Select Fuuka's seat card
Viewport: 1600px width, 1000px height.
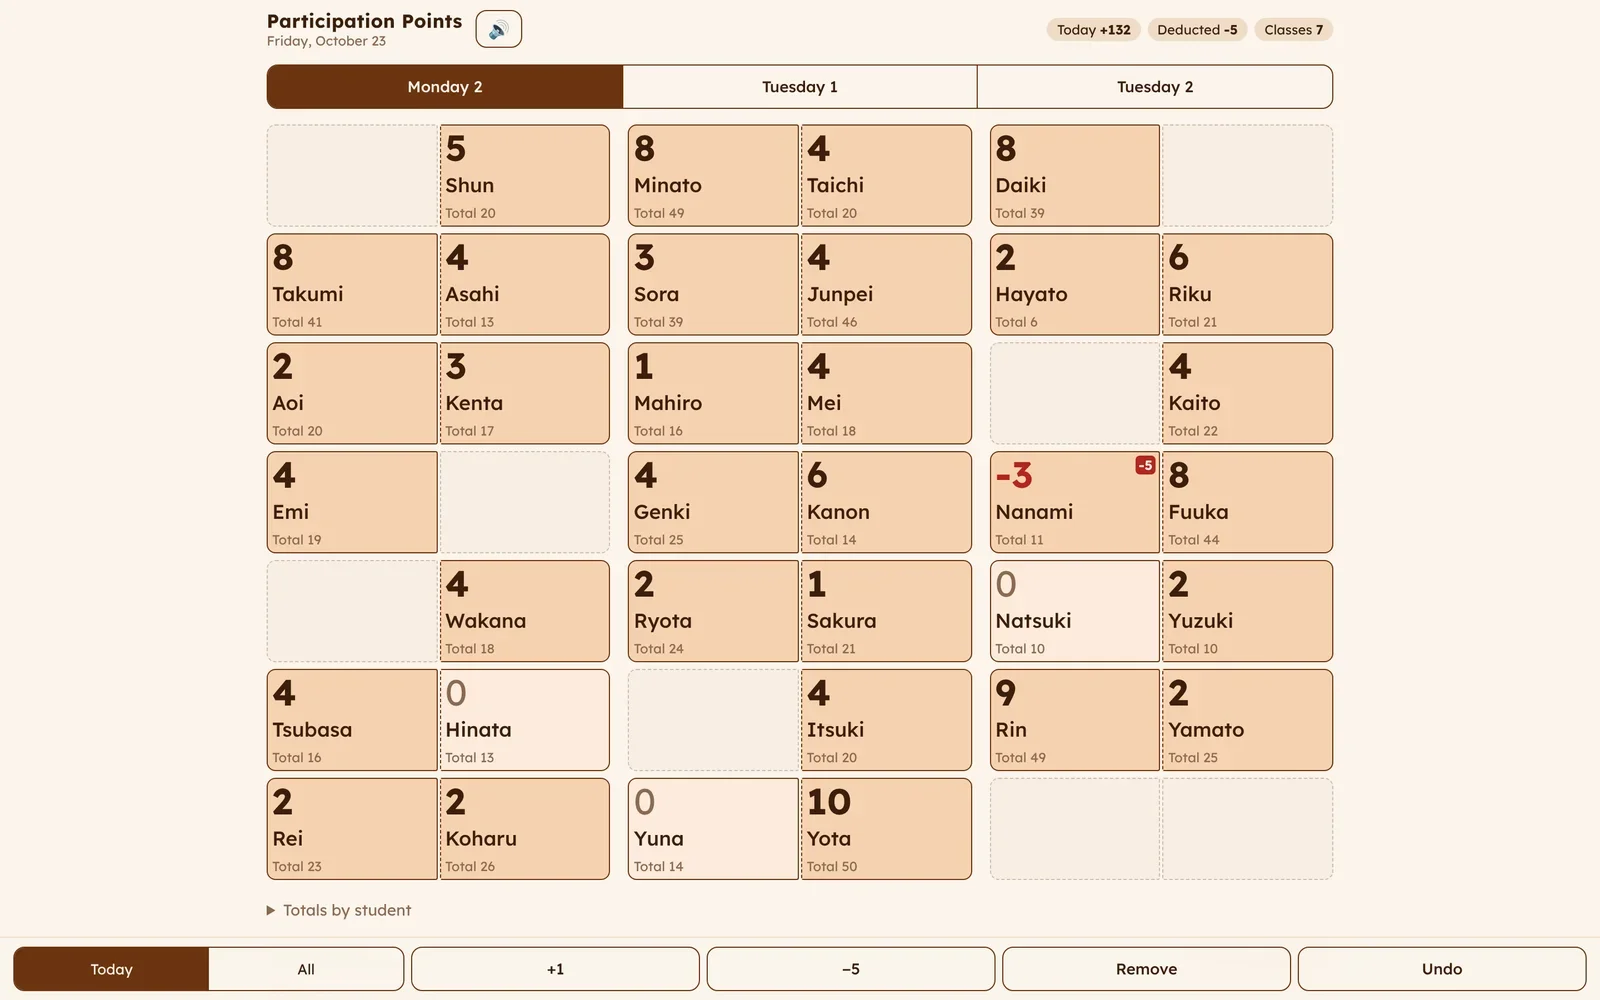[x=1248, y=502]
